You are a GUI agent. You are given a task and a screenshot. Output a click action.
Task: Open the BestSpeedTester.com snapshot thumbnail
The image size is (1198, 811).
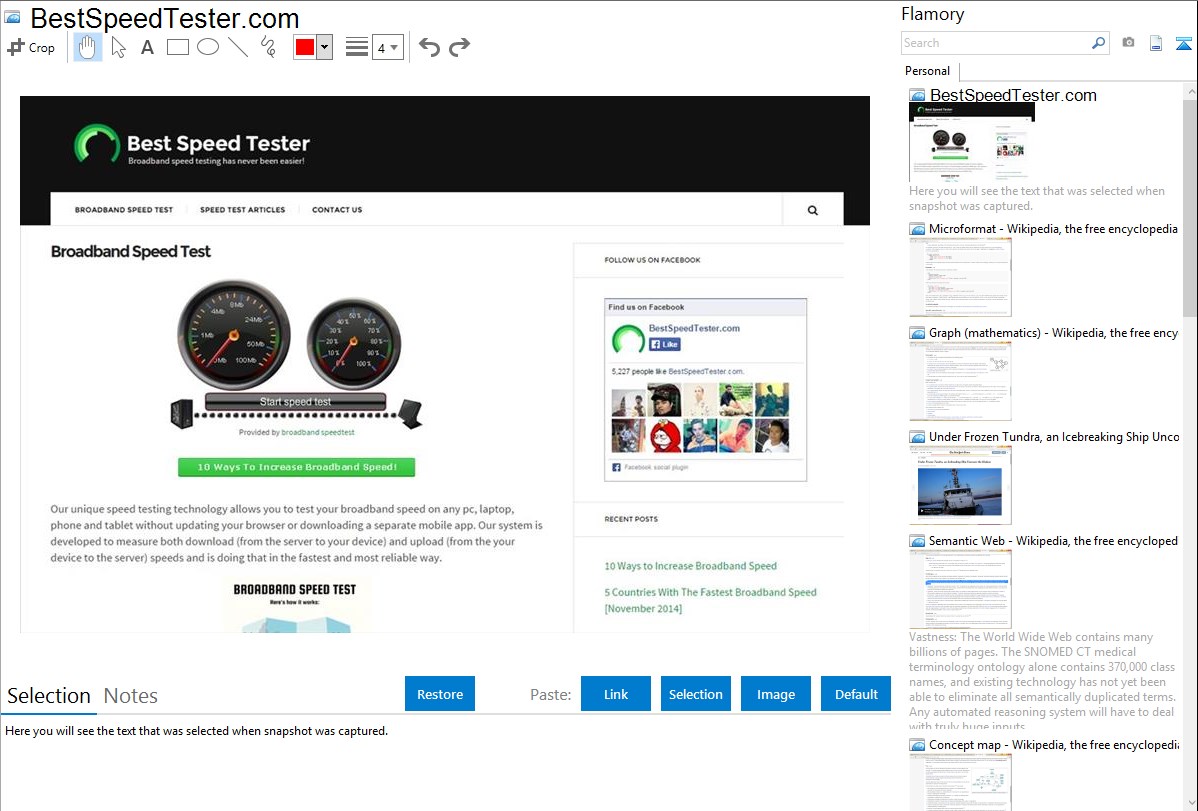[972, 143]
